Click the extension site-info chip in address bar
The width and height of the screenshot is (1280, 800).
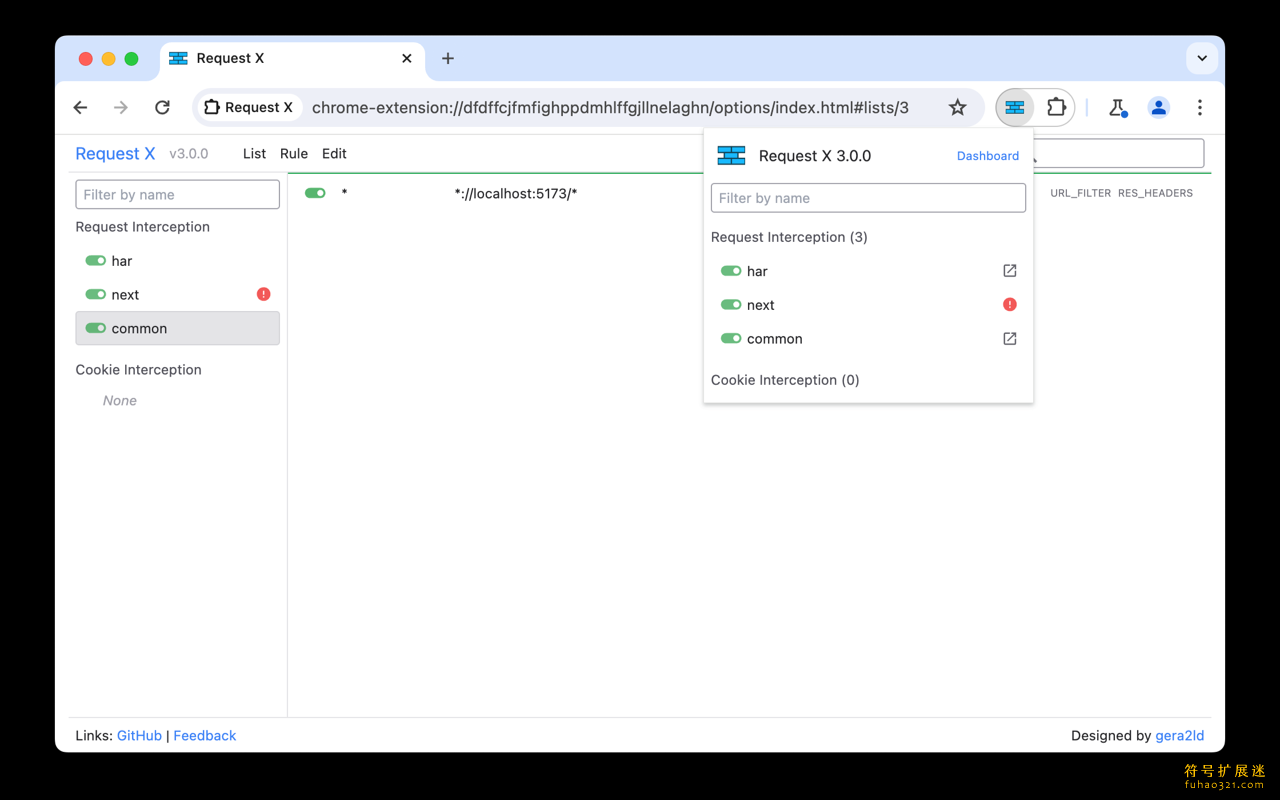tap(248, 107)
